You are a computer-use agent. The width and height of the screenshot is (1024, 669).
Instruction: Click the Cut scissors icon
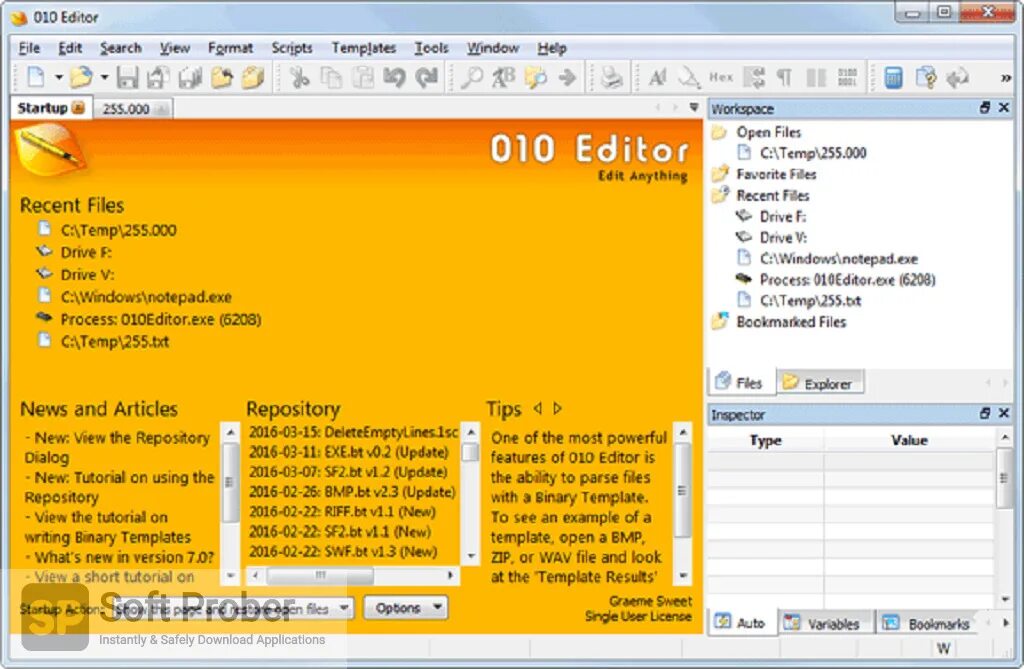[300, 78]
